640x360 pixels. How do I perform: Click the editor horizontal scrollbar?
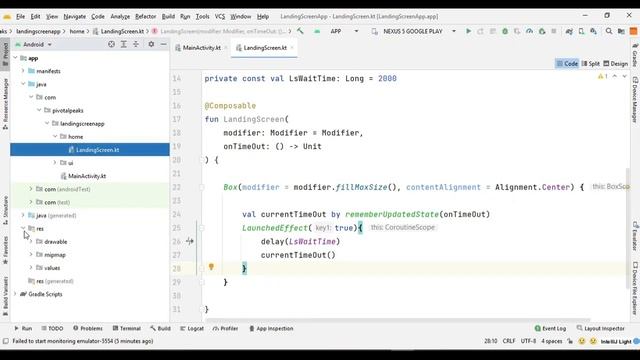point(398,320)
